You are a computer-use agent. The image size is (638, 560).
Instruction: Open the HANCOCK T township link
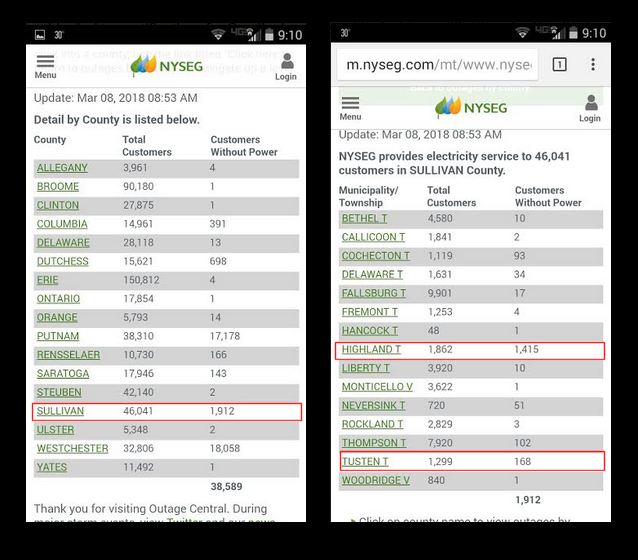(x=369, y=331)
